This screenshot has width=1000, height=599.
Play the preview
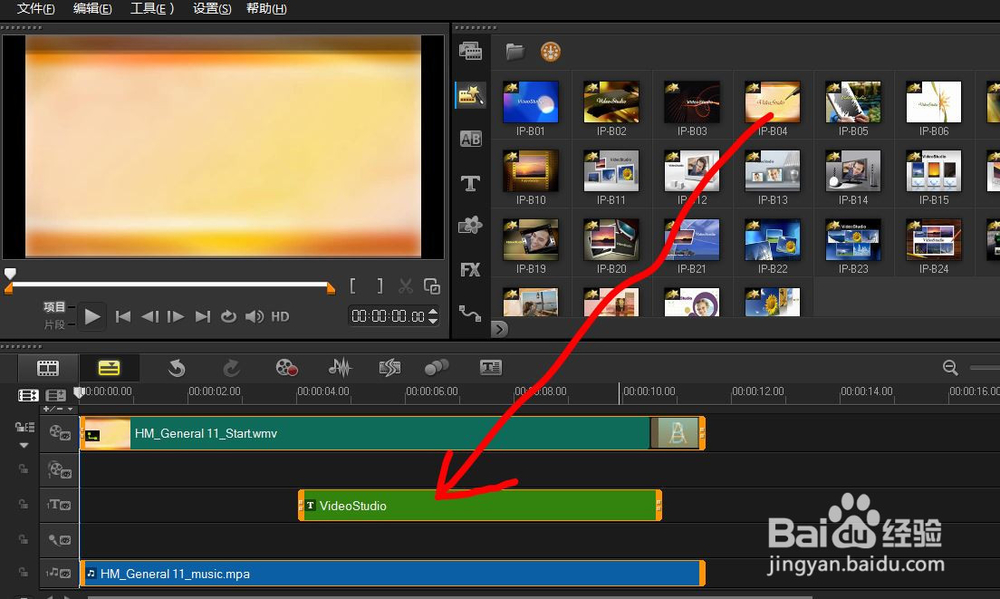click(x=92, y=316)
